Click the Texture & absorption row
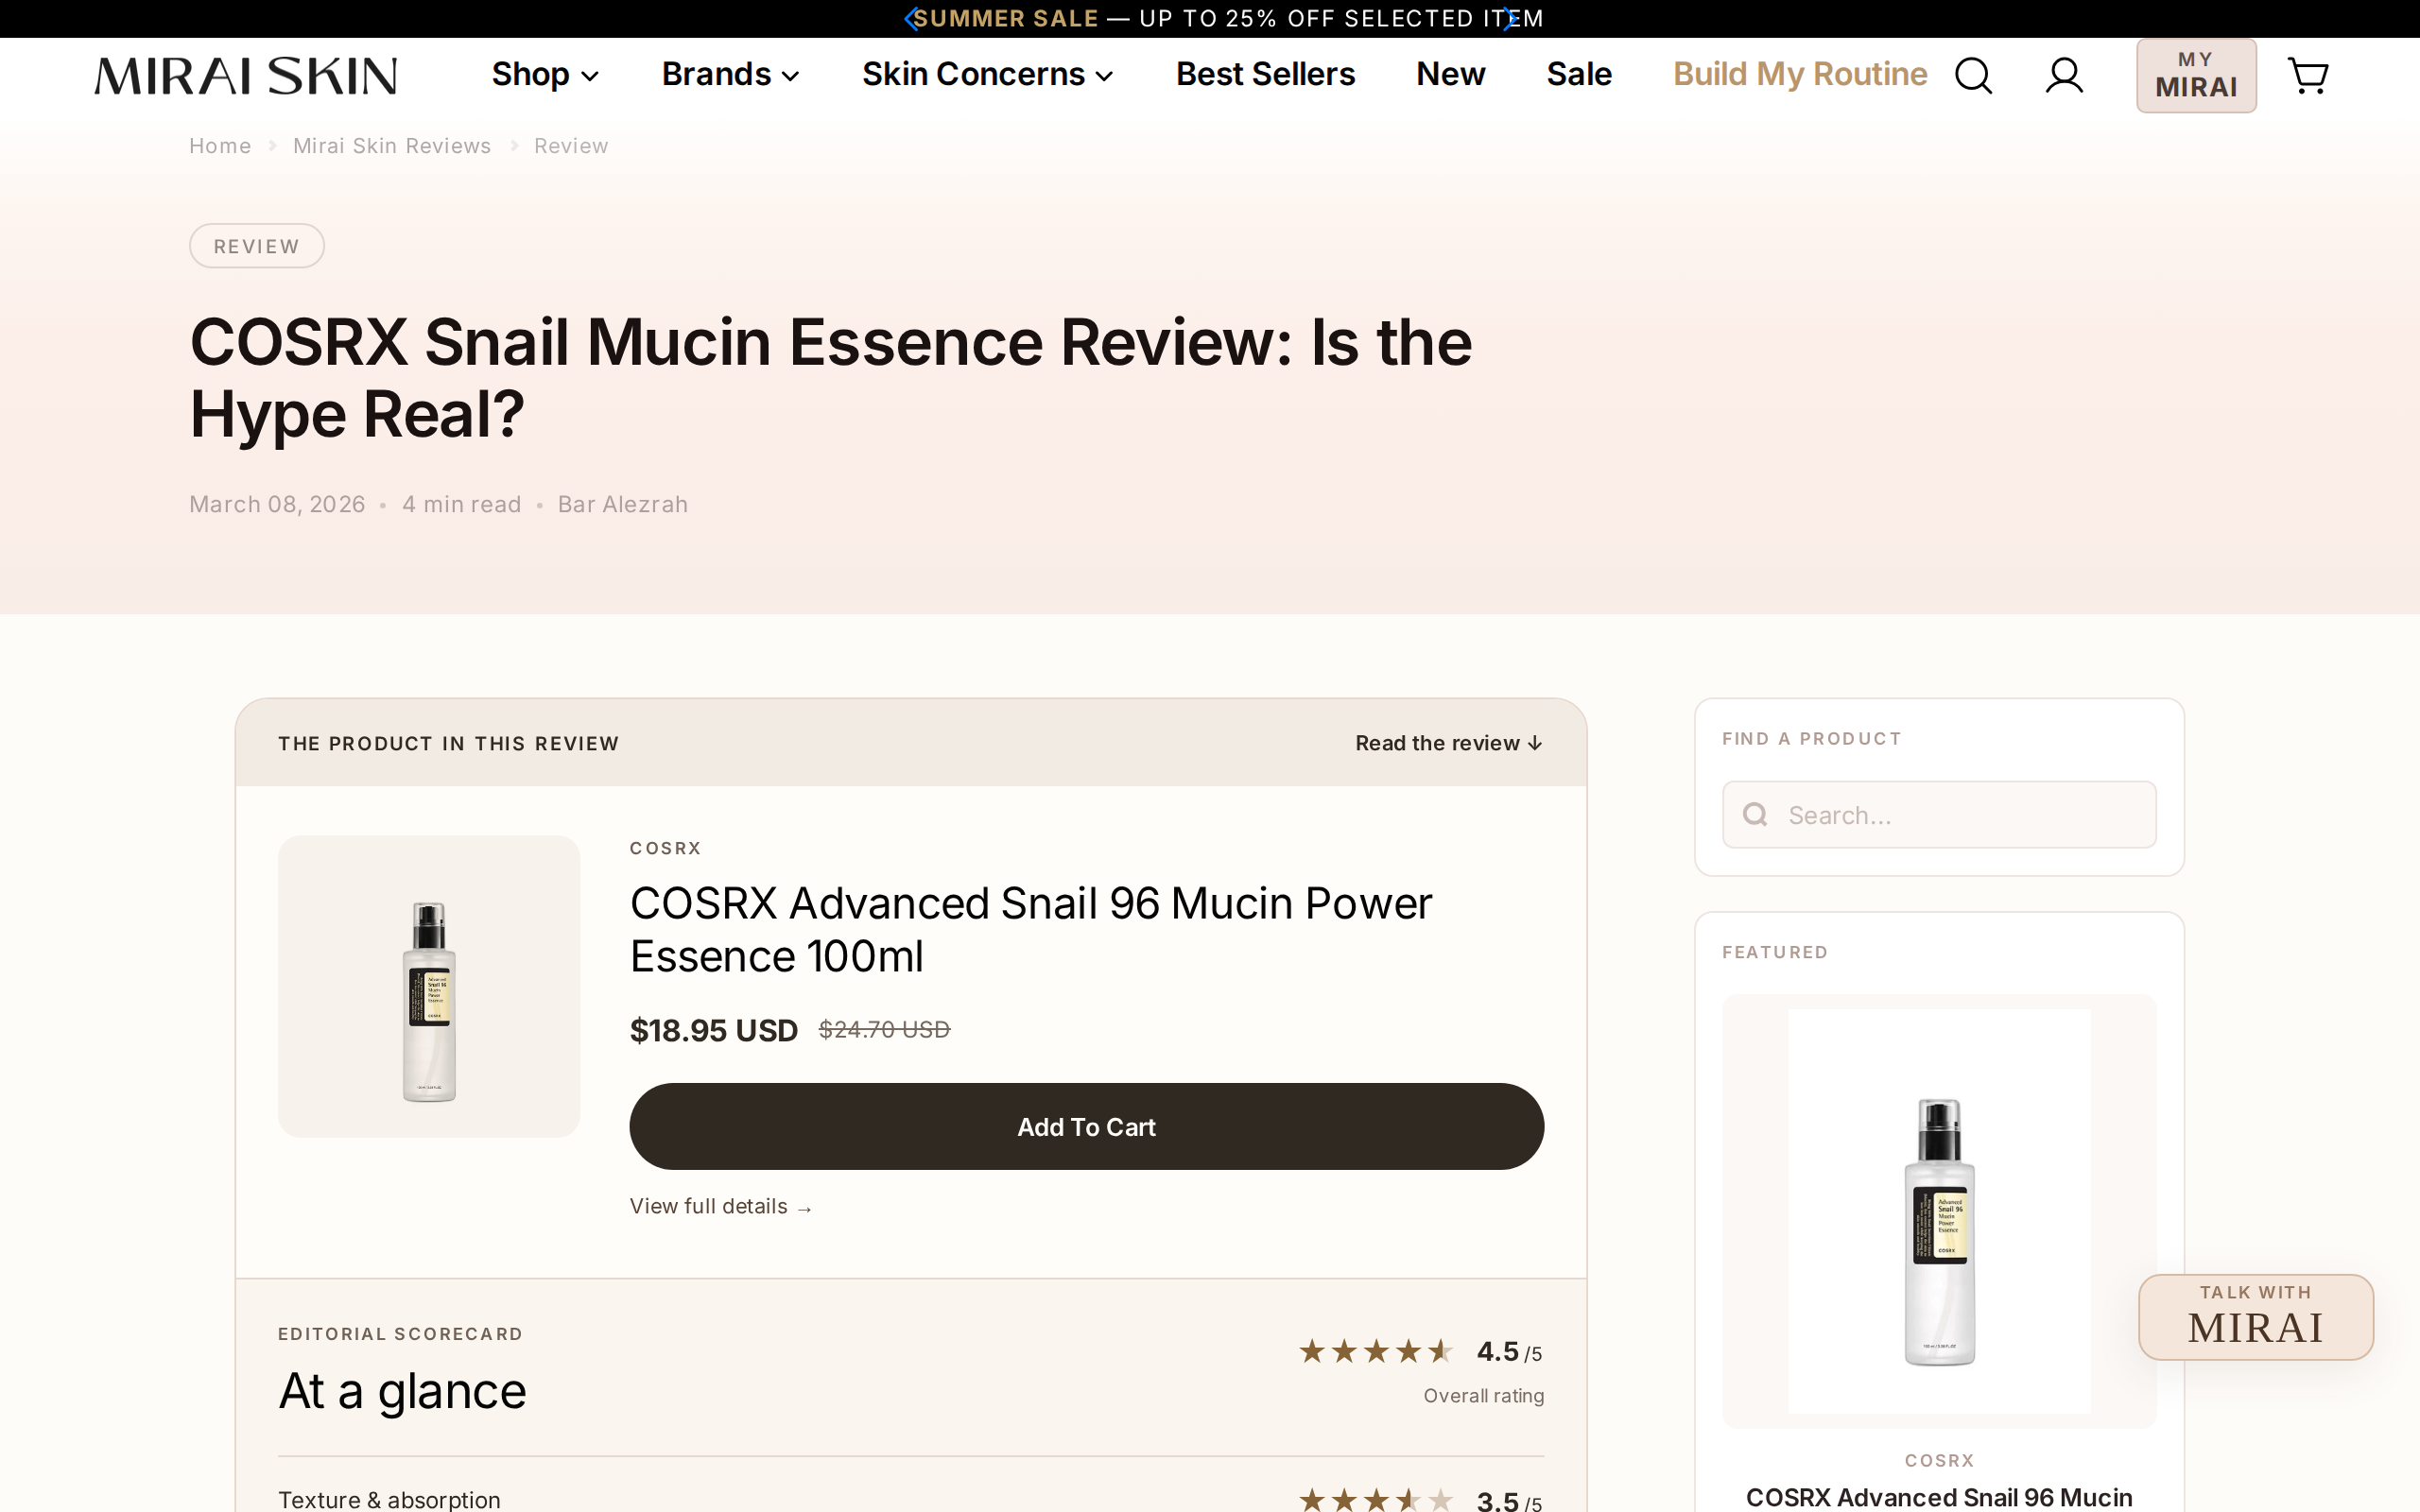This screenshot has width=2420, height=1512. pyautogui.click(x=911, y=1499)
